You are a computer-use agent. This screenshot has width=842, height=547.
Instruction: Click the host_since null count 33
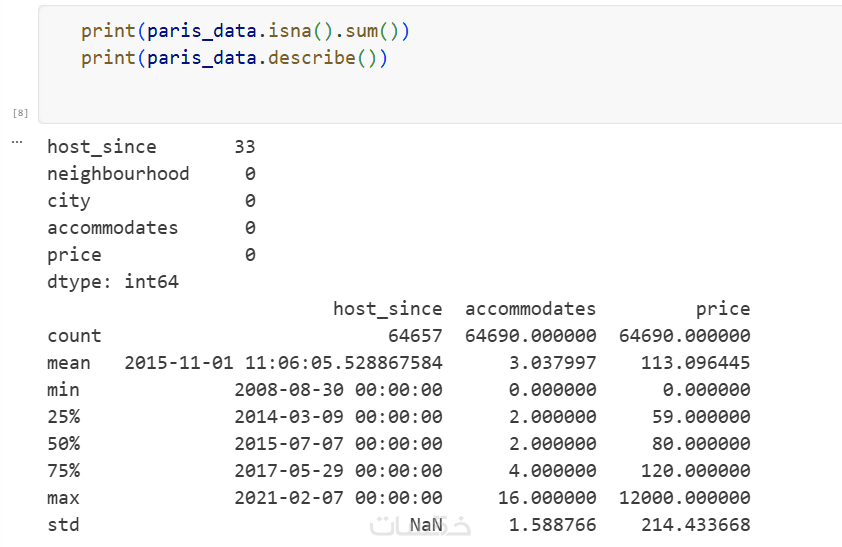click(245, 147)
